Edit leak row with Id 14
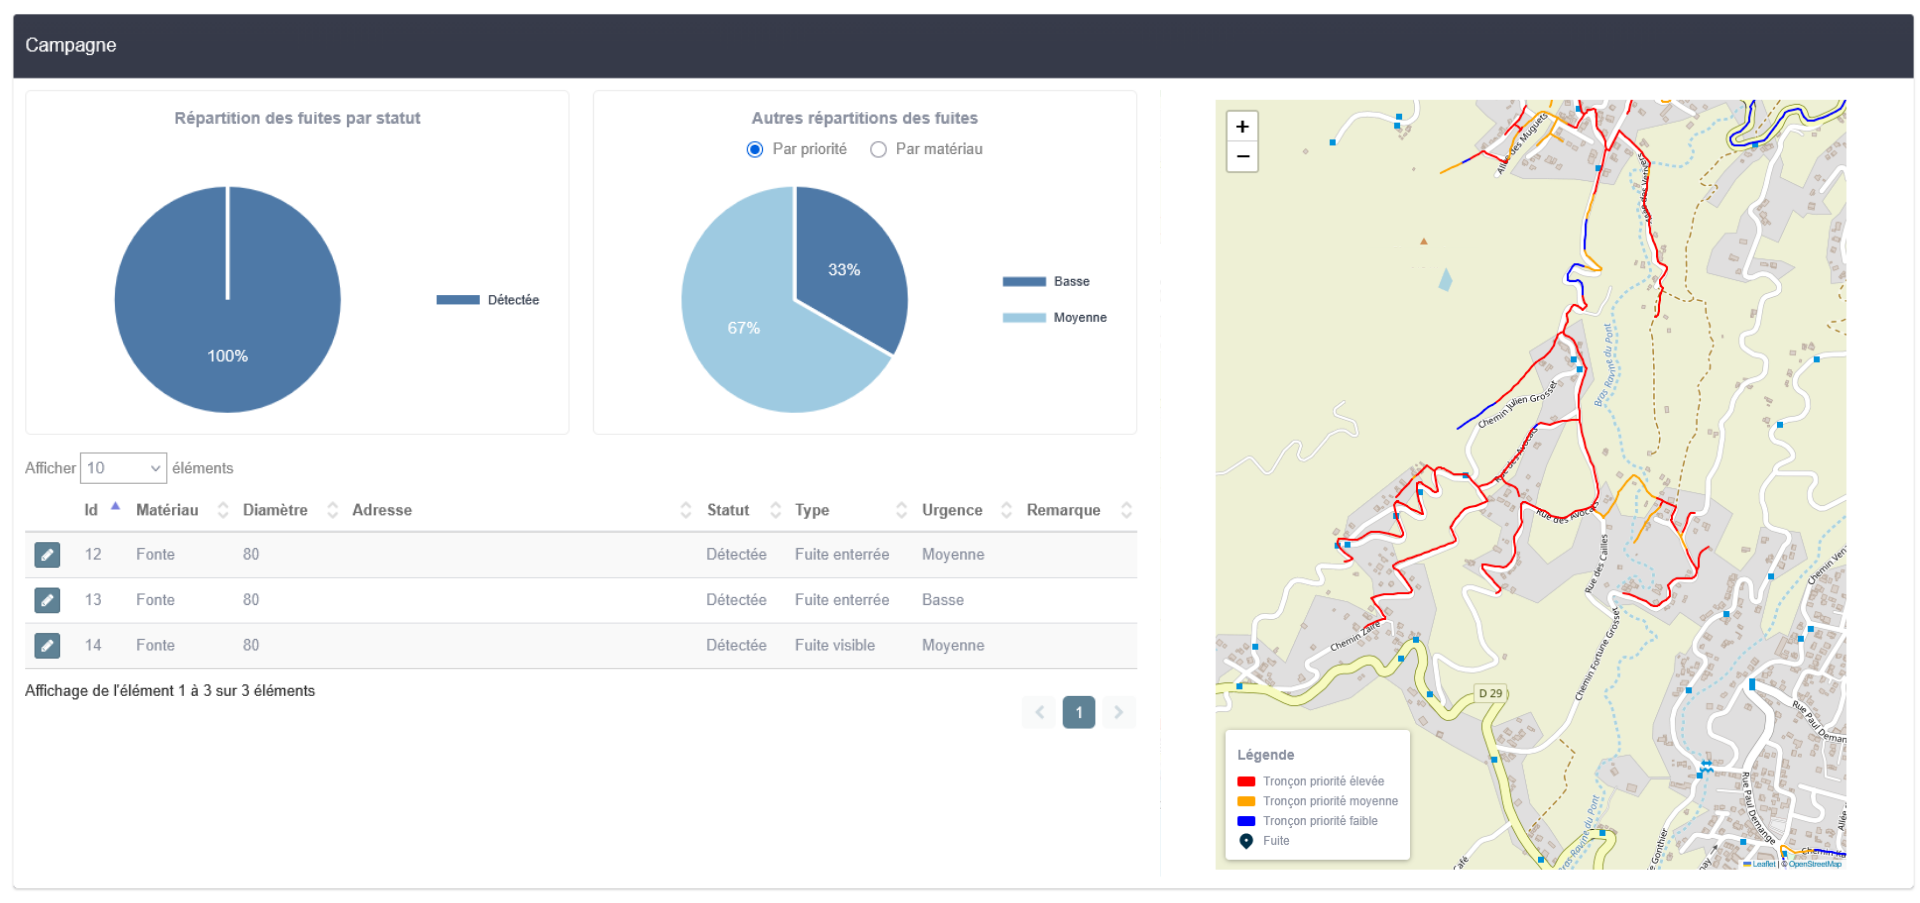Viewport: 1920px width, 903px height. [x=47, y=646]
